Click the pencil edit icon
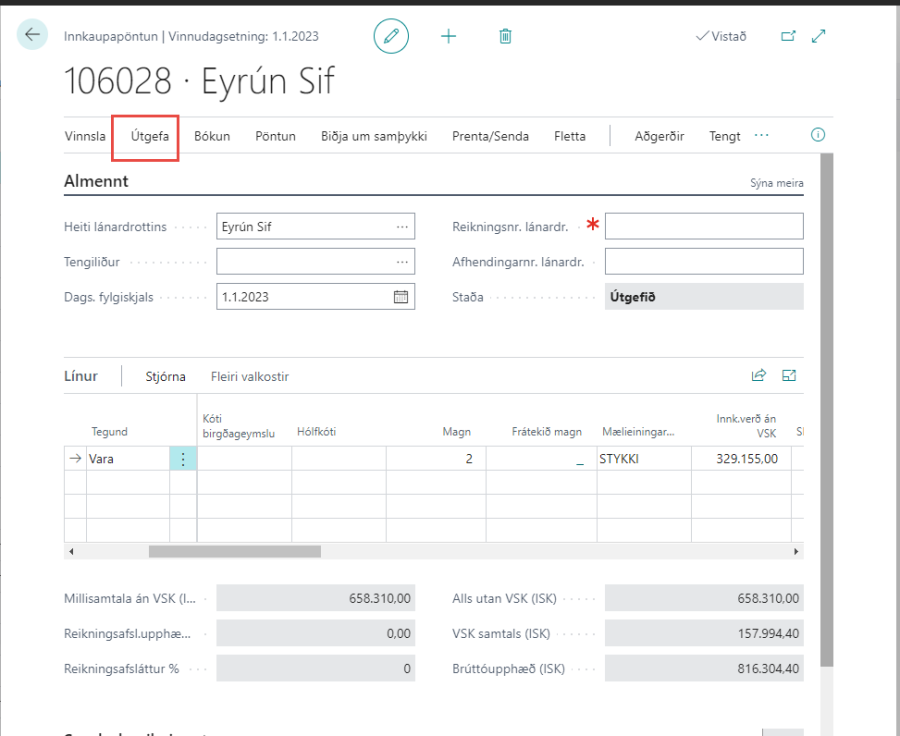 391,36
